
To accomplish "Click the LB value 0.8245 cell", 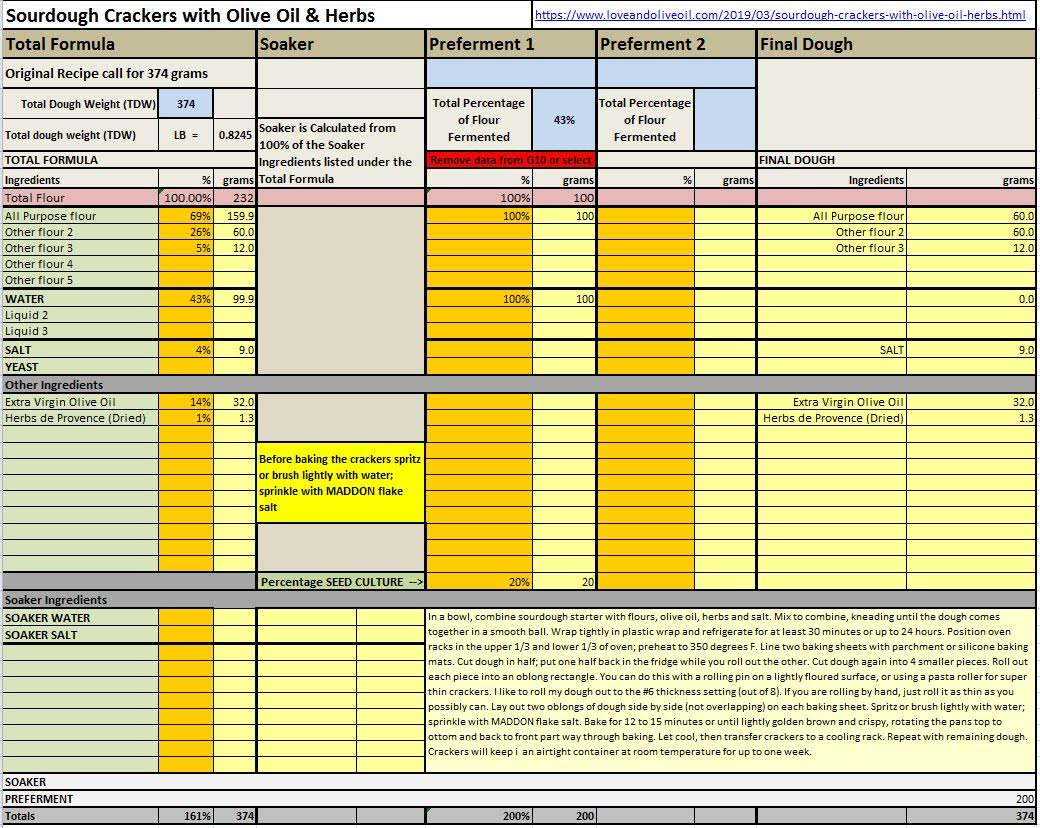I will click(235, 135).
